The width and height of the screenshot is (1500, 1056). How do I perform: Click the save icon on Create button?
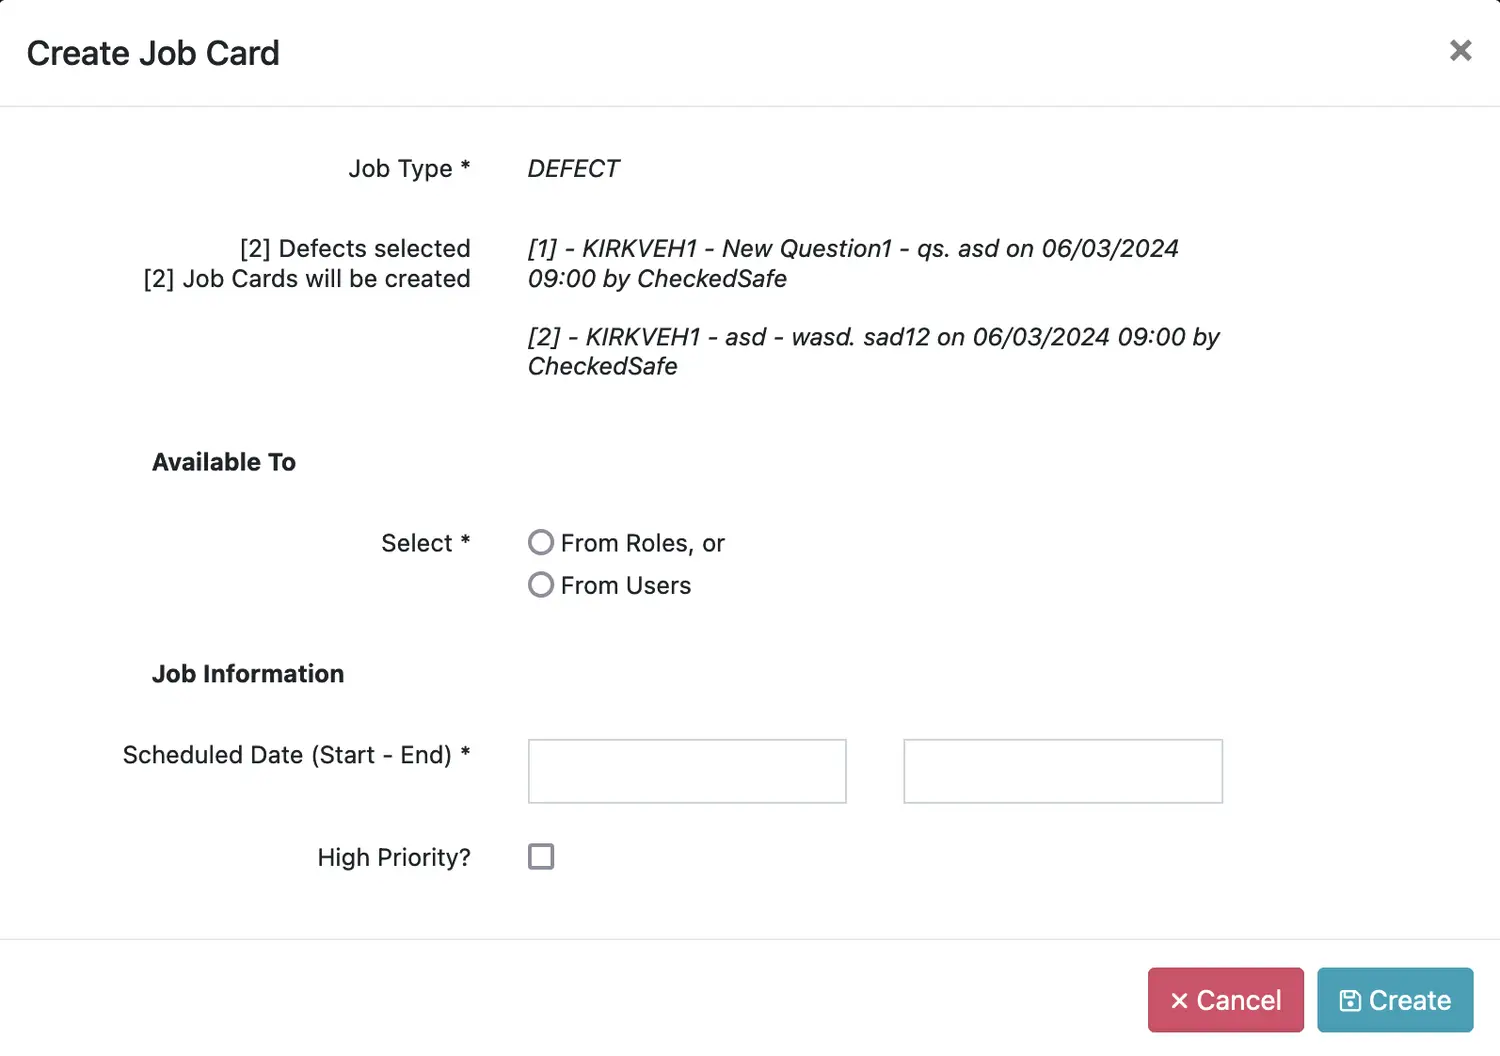coord(1350,1001)
